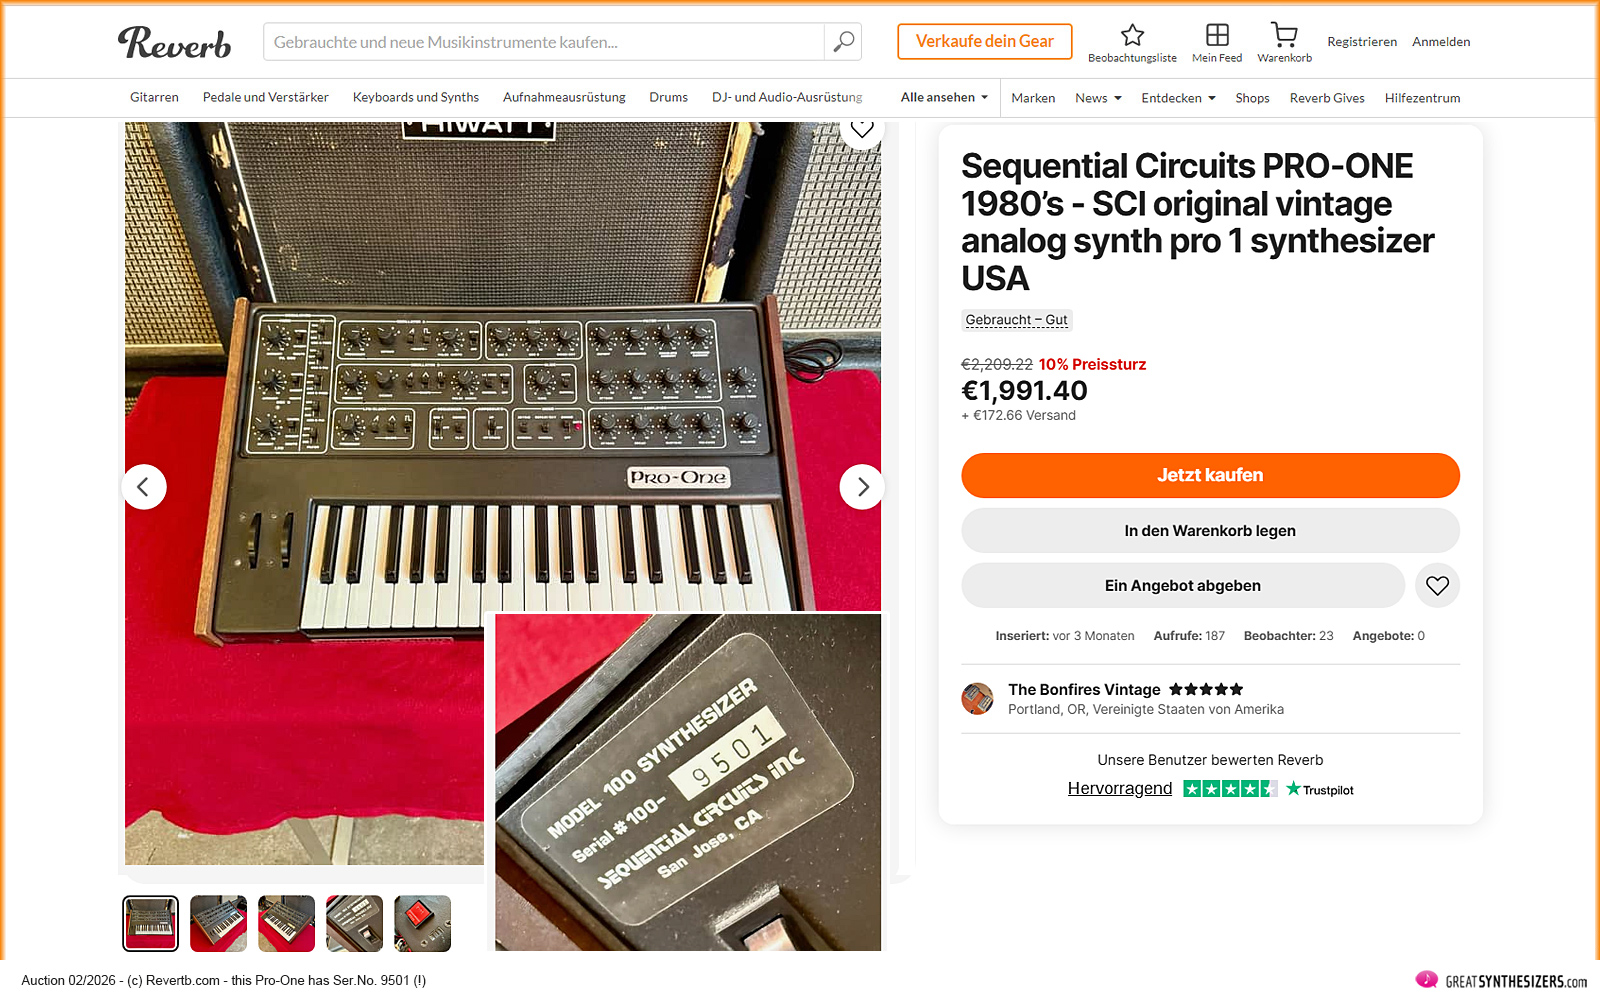Click In den Warenkorb legen
Viewport: 1600px width, 1000px height.
tap(1210, 531)
